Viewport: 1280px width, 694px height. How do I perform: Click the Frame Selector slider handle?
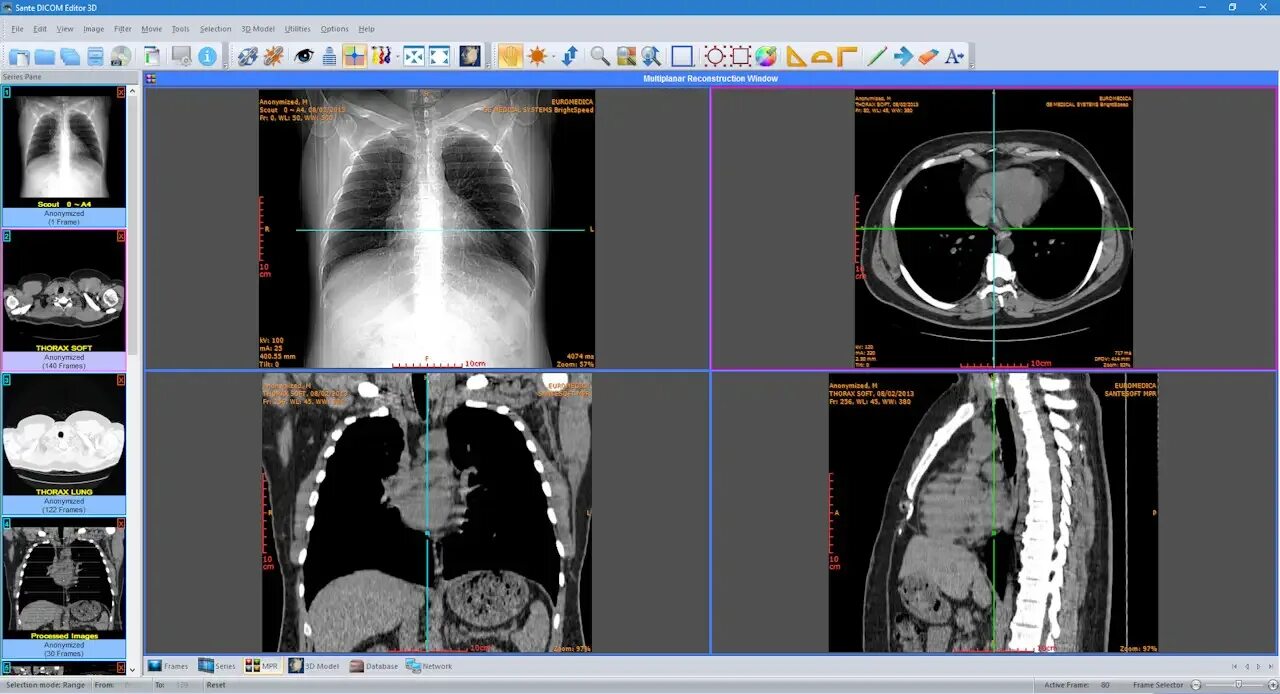point(1238,684)
